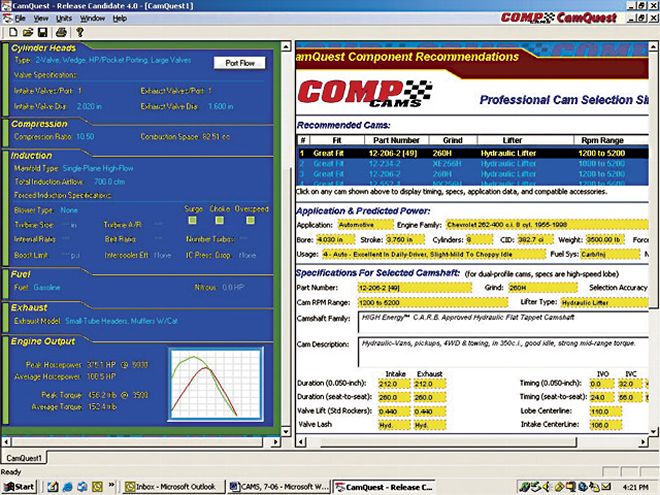Click the left panel horizontal scroll right arrow
The height and width of the screenshot is (495, 660).
click(x=275, y=442)
